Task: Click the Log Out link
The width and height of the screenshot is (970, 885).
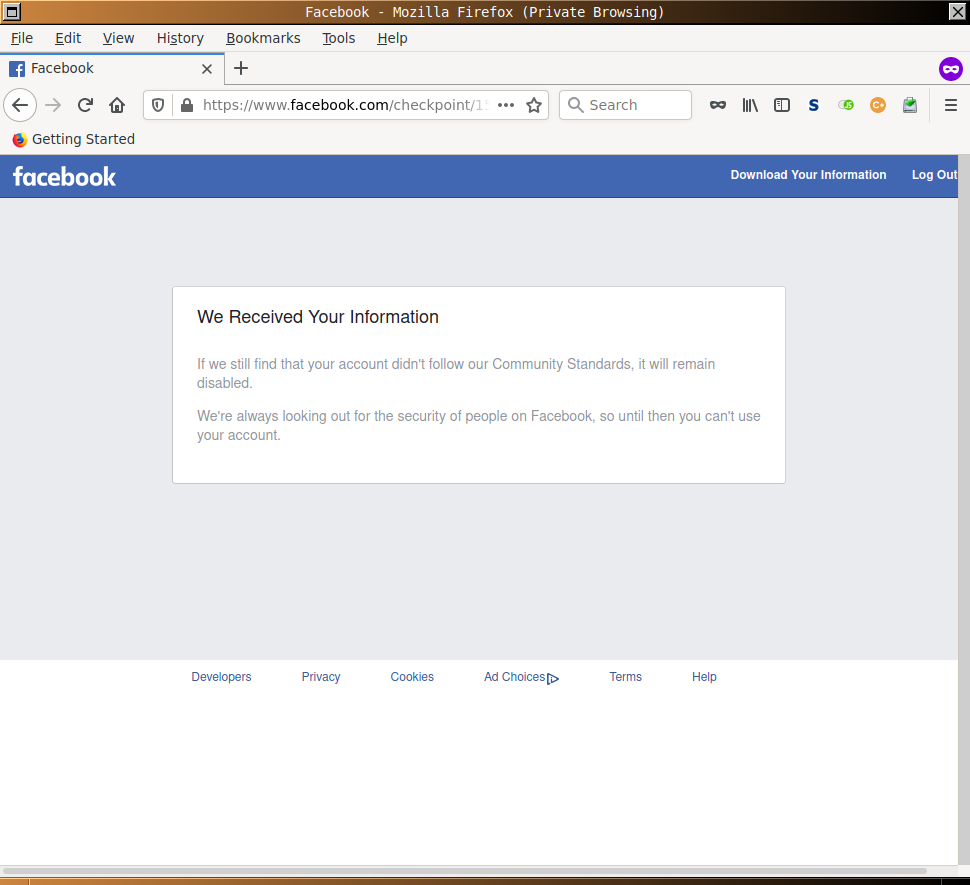Action: pyautogui.click(x=934, y=175)
